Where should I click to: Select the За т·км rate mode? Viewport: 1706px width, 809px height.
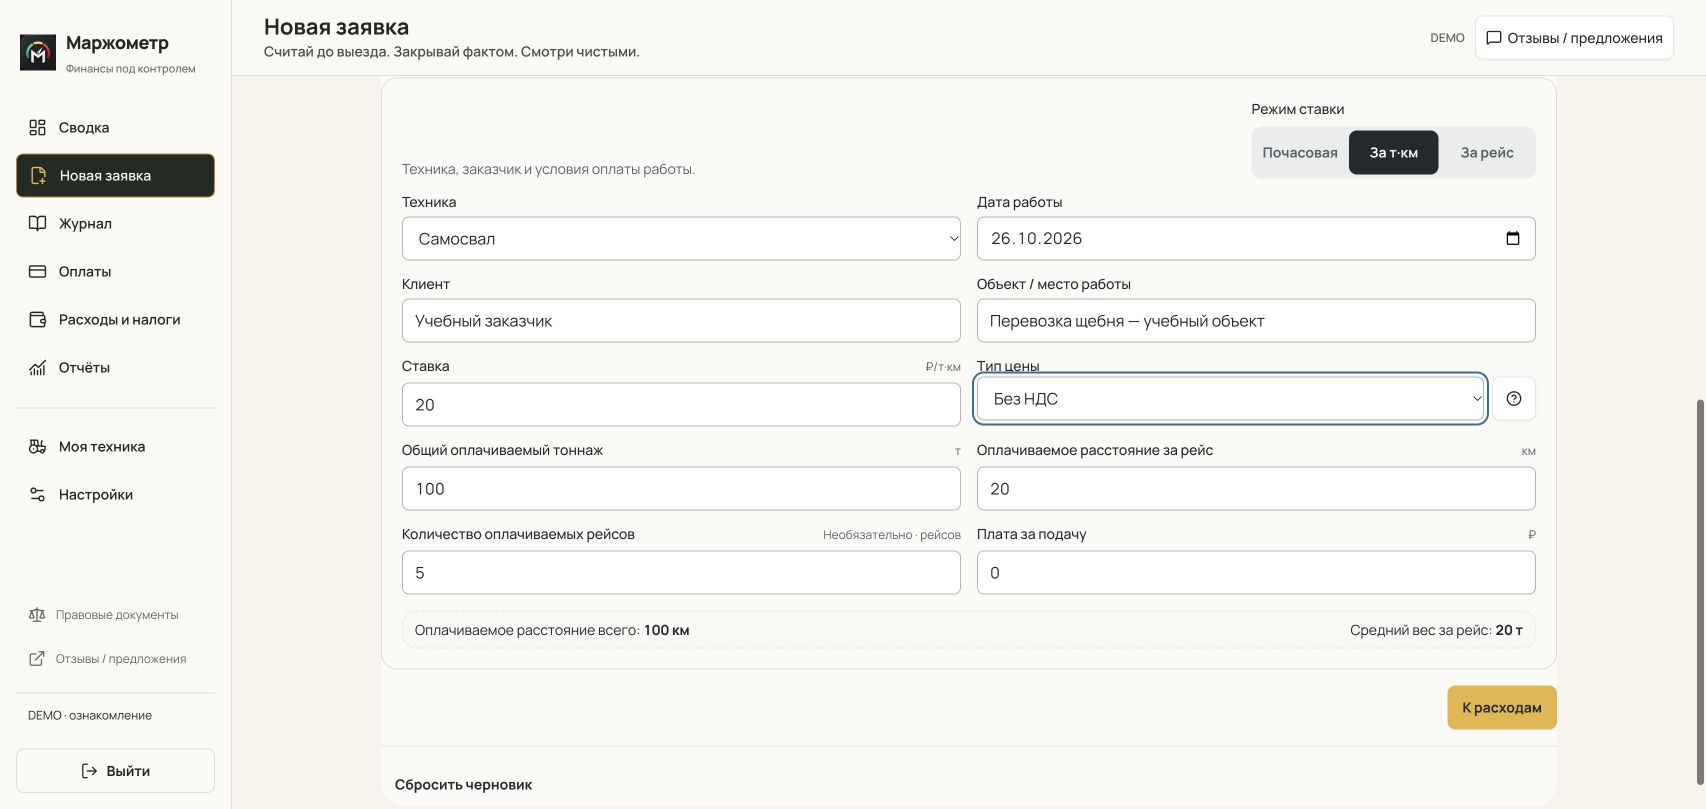(1393, 153)
